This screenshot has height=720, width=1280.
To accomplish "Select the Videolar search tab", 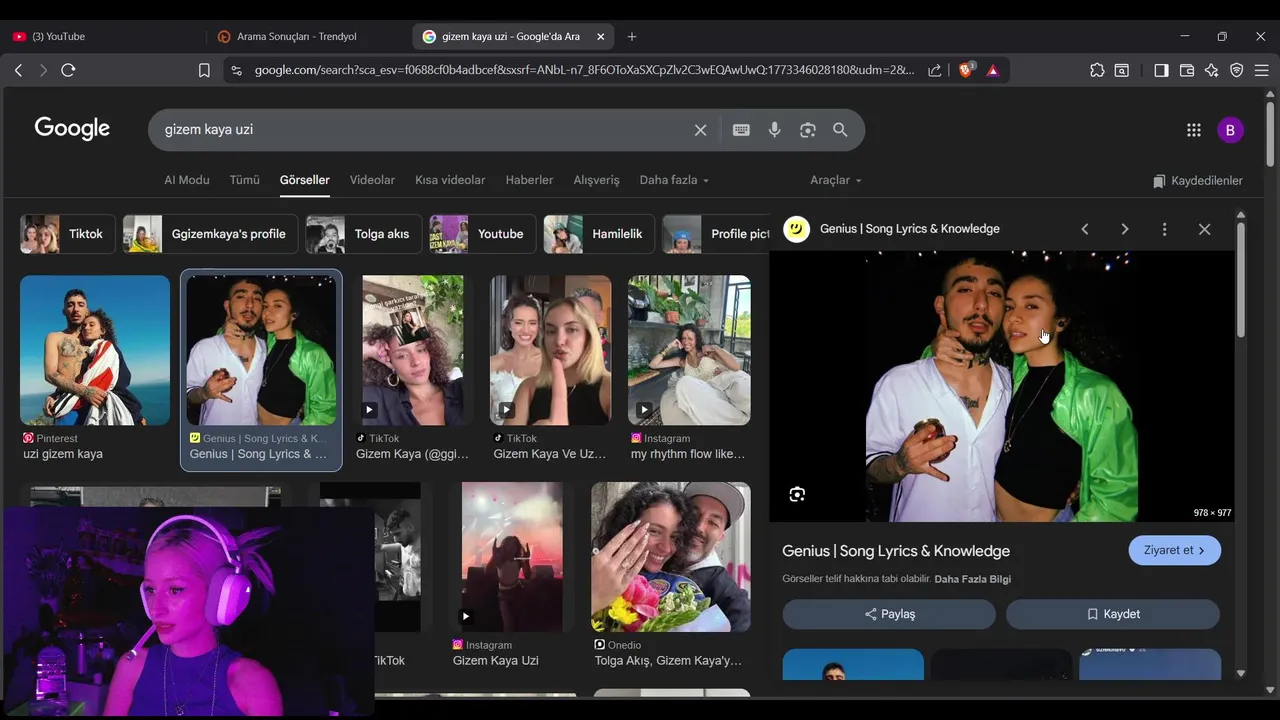I will click(372, 180).
